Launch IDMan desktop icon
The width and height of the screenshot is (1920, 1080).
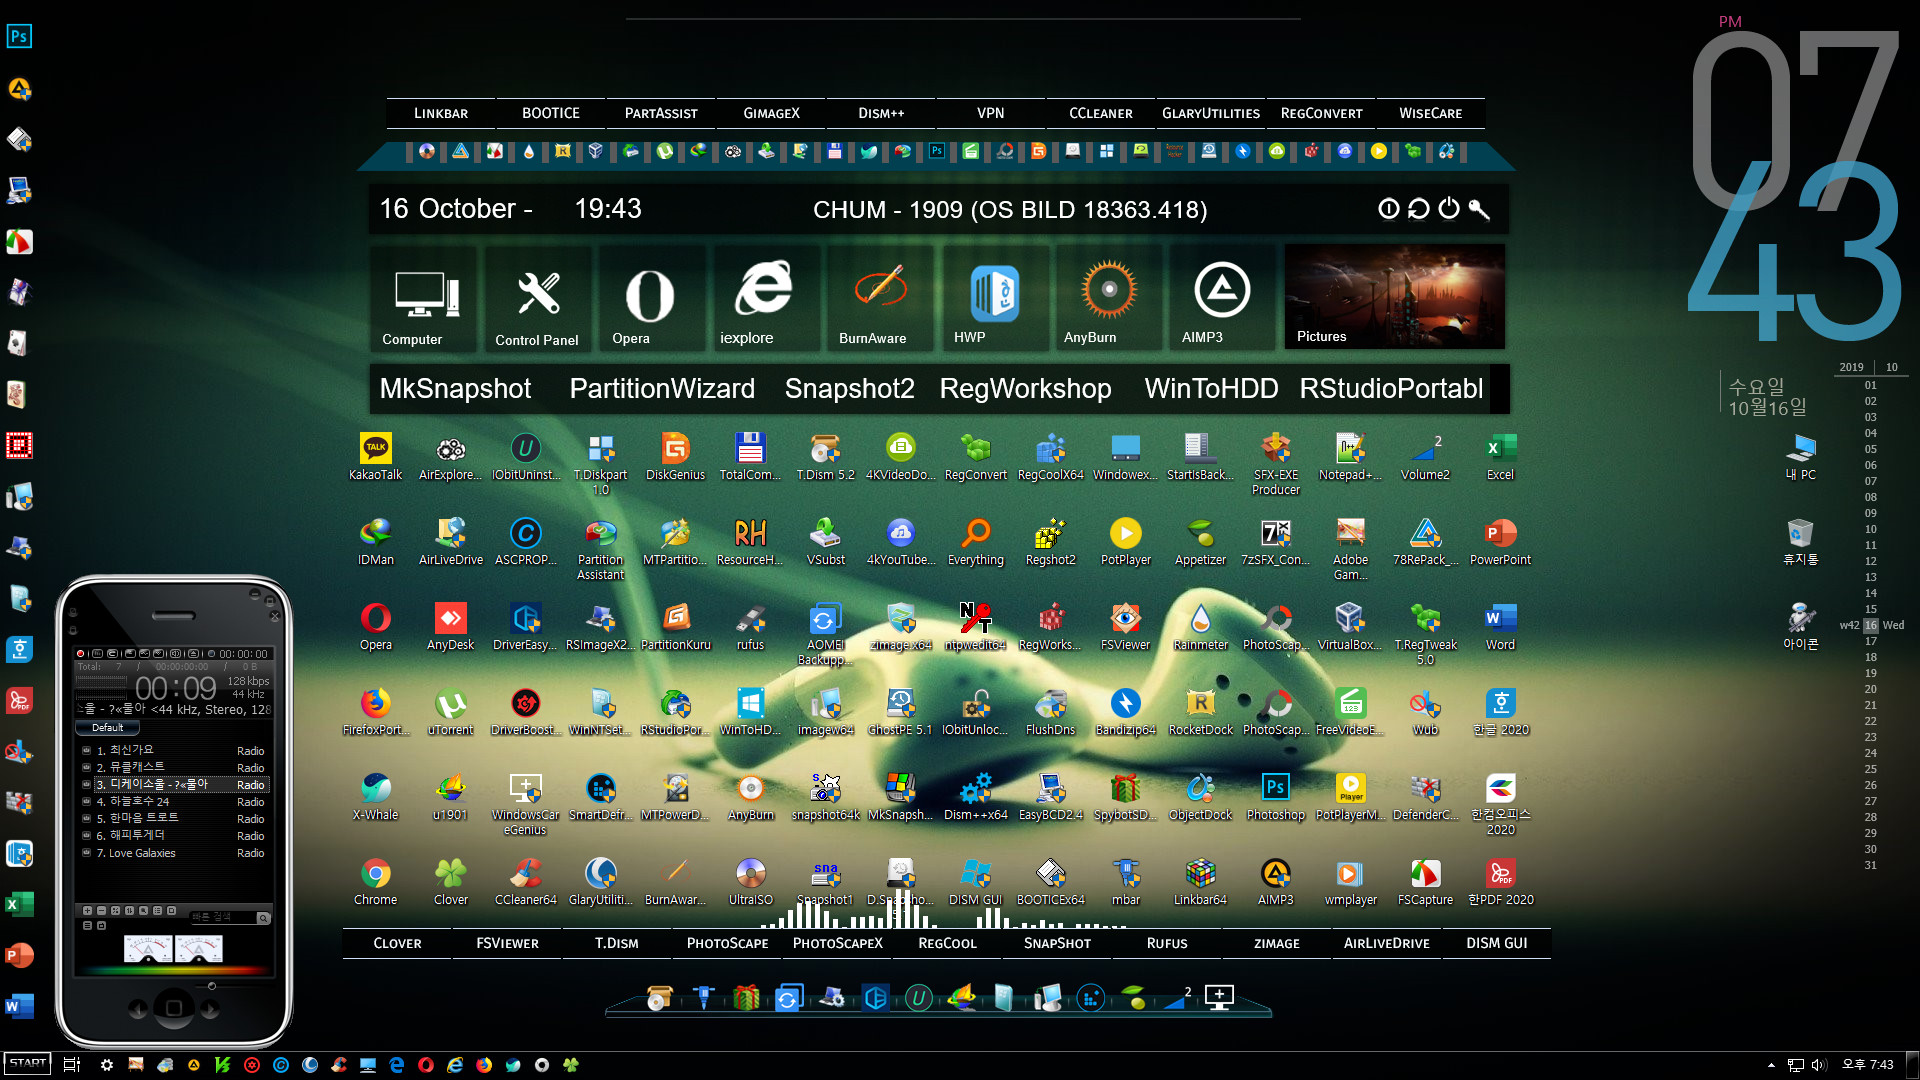[x=376, y=541]
